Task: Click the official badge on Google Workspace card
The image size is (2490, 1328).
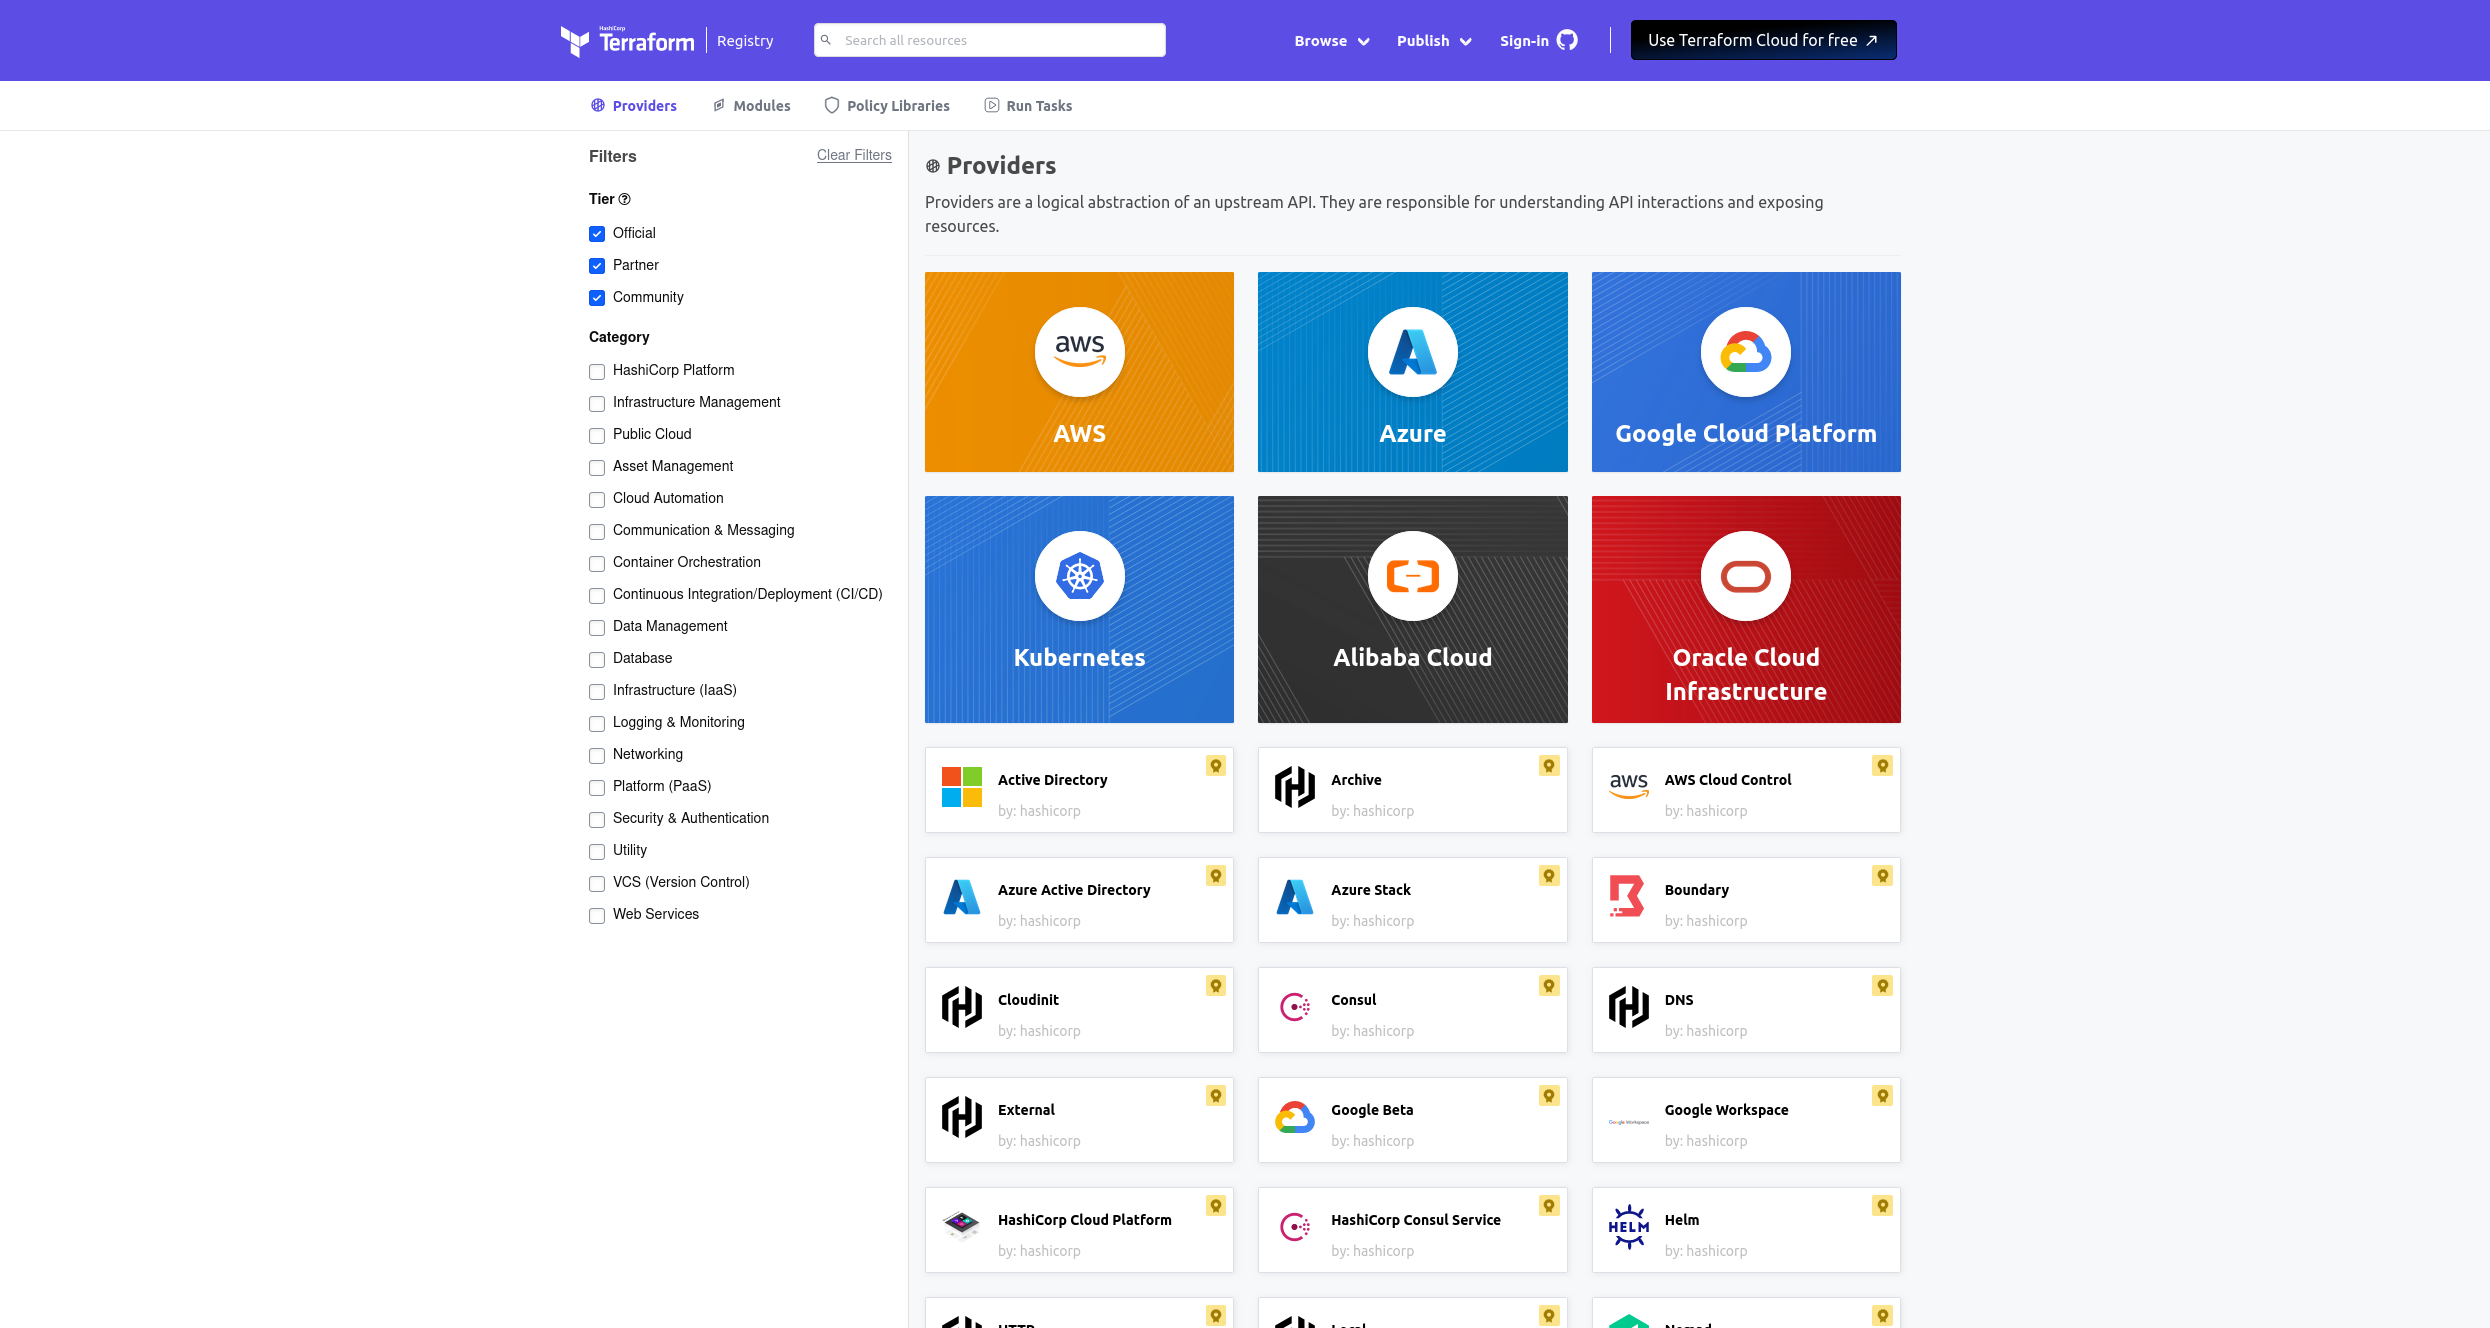Action: point(1883,1096)
